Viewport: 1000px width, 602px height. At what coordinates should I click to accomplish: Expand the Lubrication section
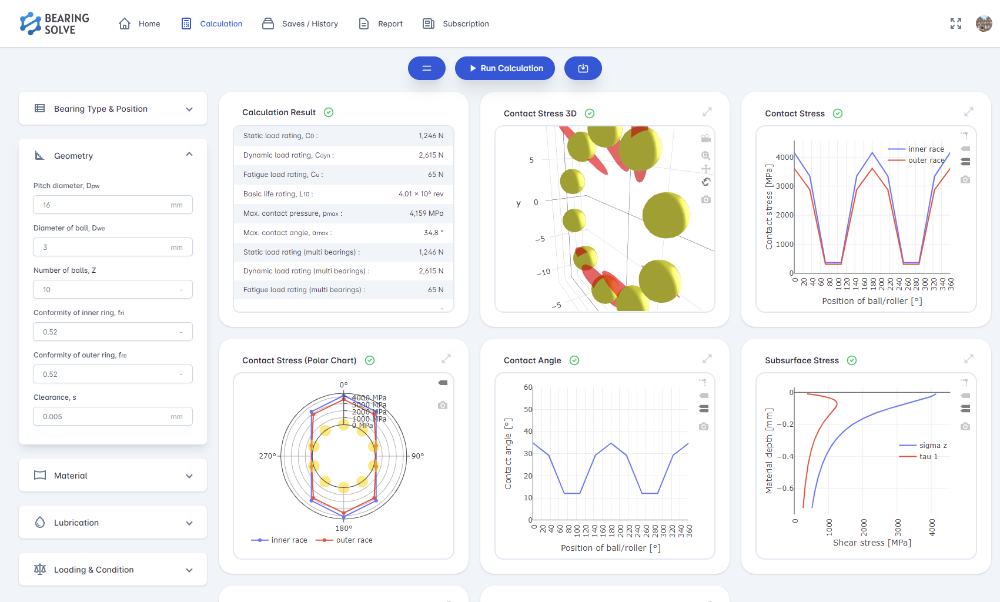click(113, 523)
